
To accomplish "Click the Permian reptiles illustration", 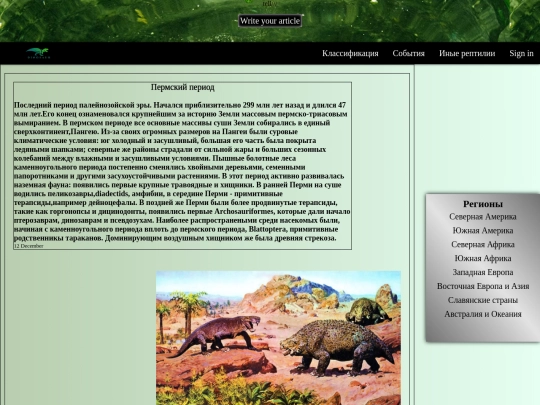I will tap(278, 338).
